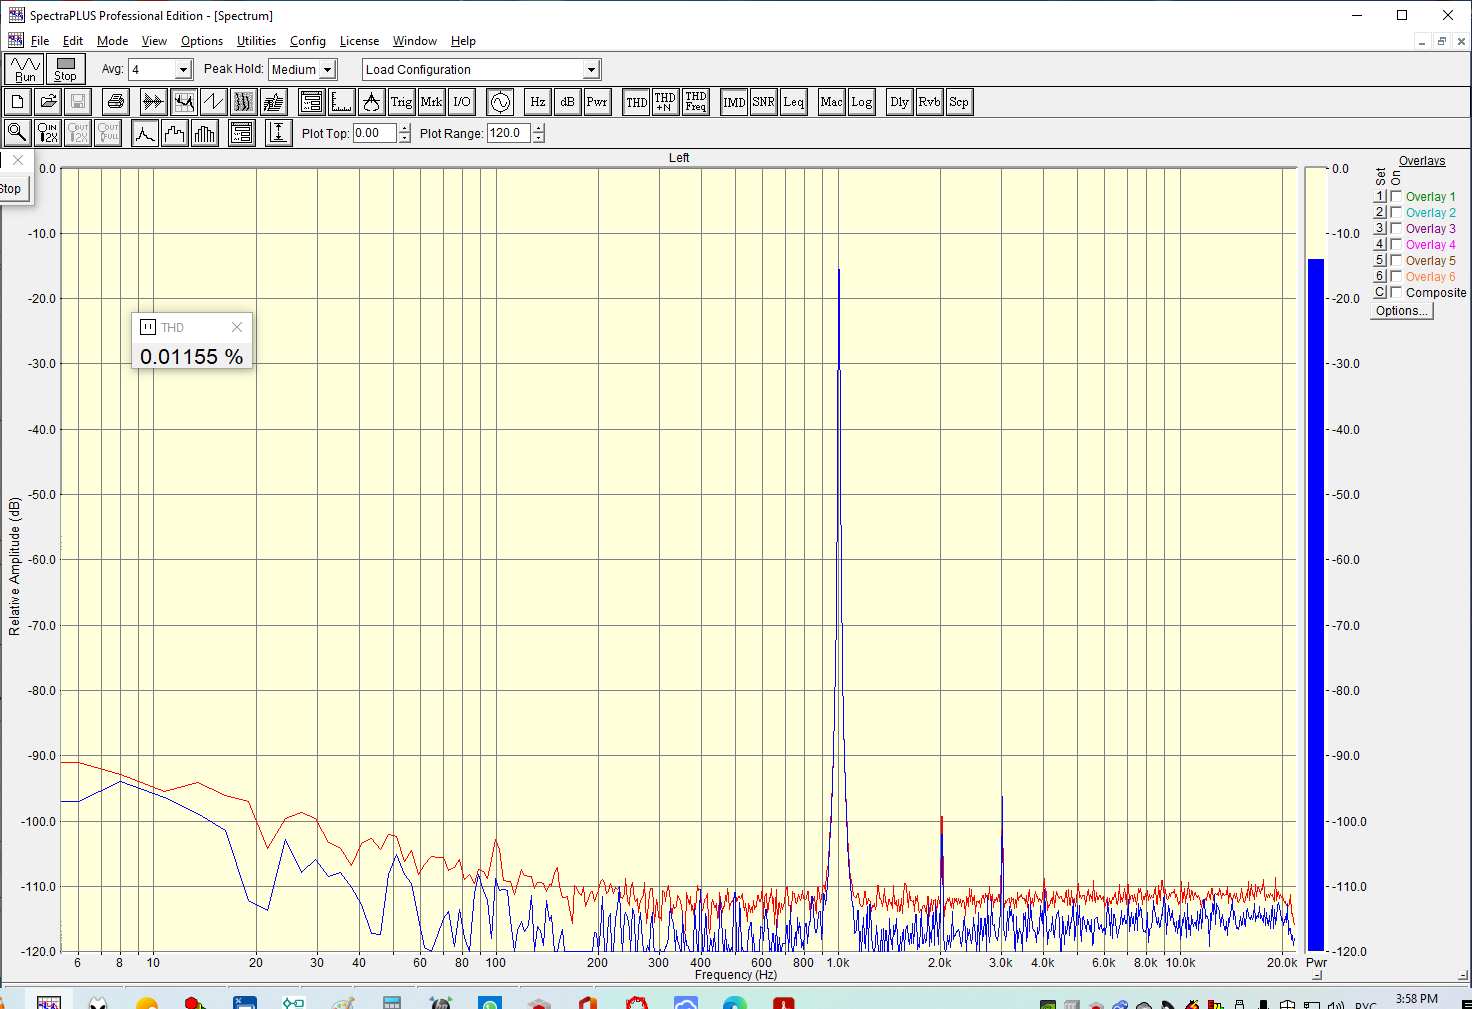Open the Peak Hold Medium dropdown

pyautogui.click(x=327, y=69)
